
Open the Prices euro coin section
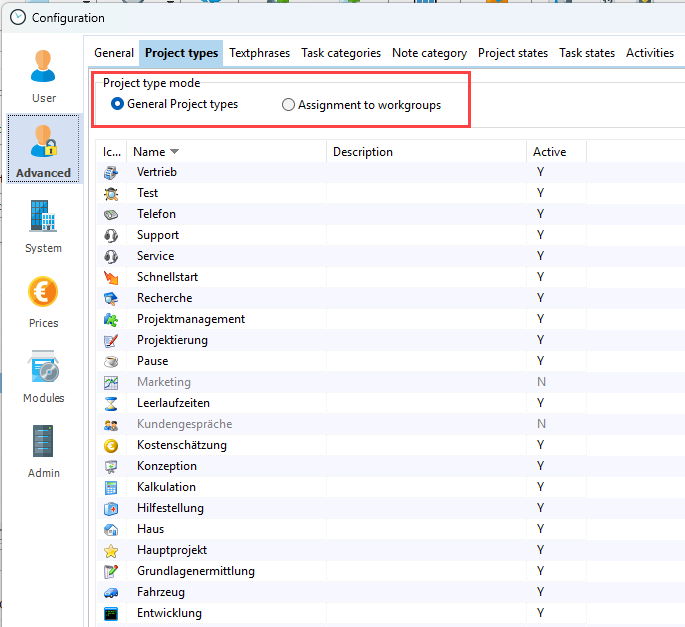point(43,300)
